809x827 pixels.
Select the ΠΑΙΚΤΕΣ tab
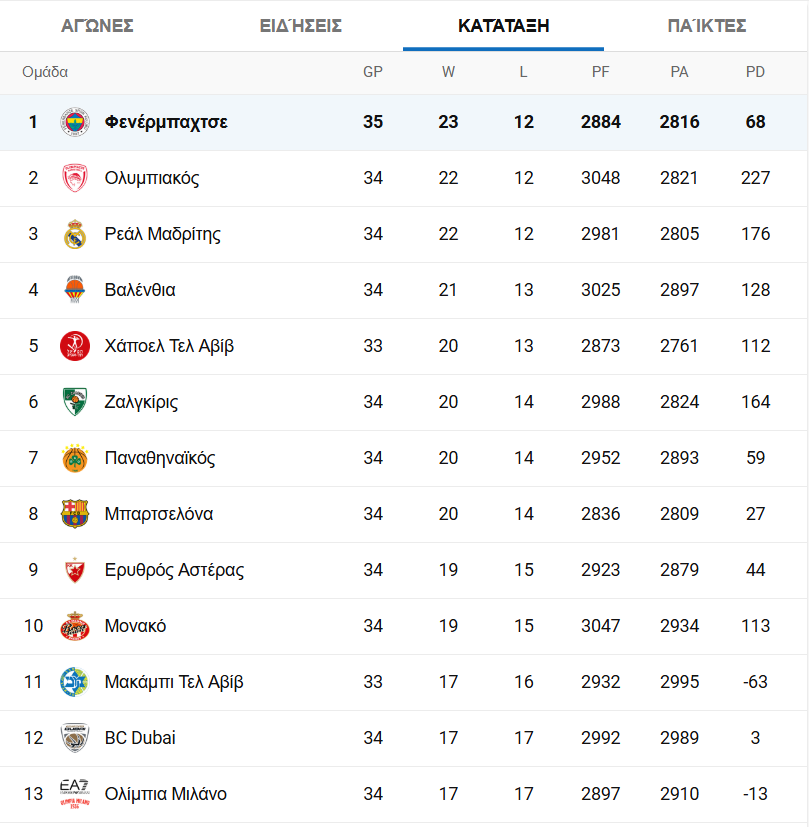pyautogui.click(x=707, y=26)
